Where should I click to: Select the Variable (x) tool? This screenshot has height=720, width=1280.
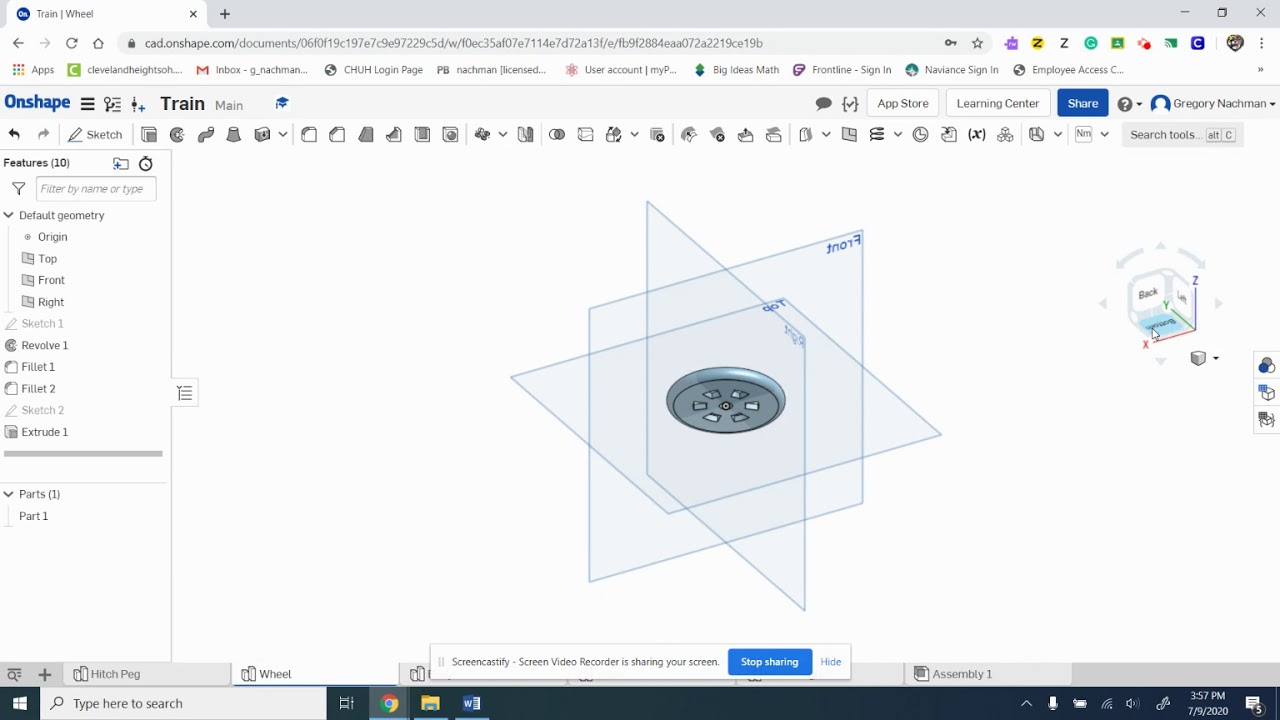click(977, 135)
